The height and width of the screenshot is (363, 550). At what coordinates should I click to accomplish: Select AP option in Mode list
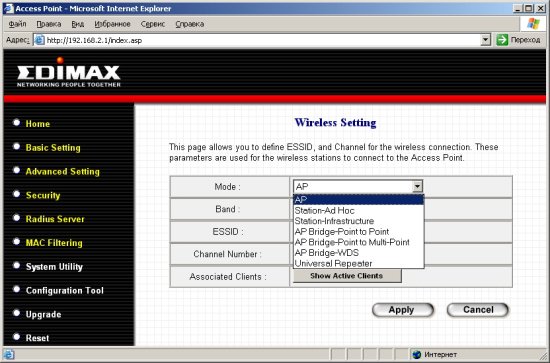[358, 200]
